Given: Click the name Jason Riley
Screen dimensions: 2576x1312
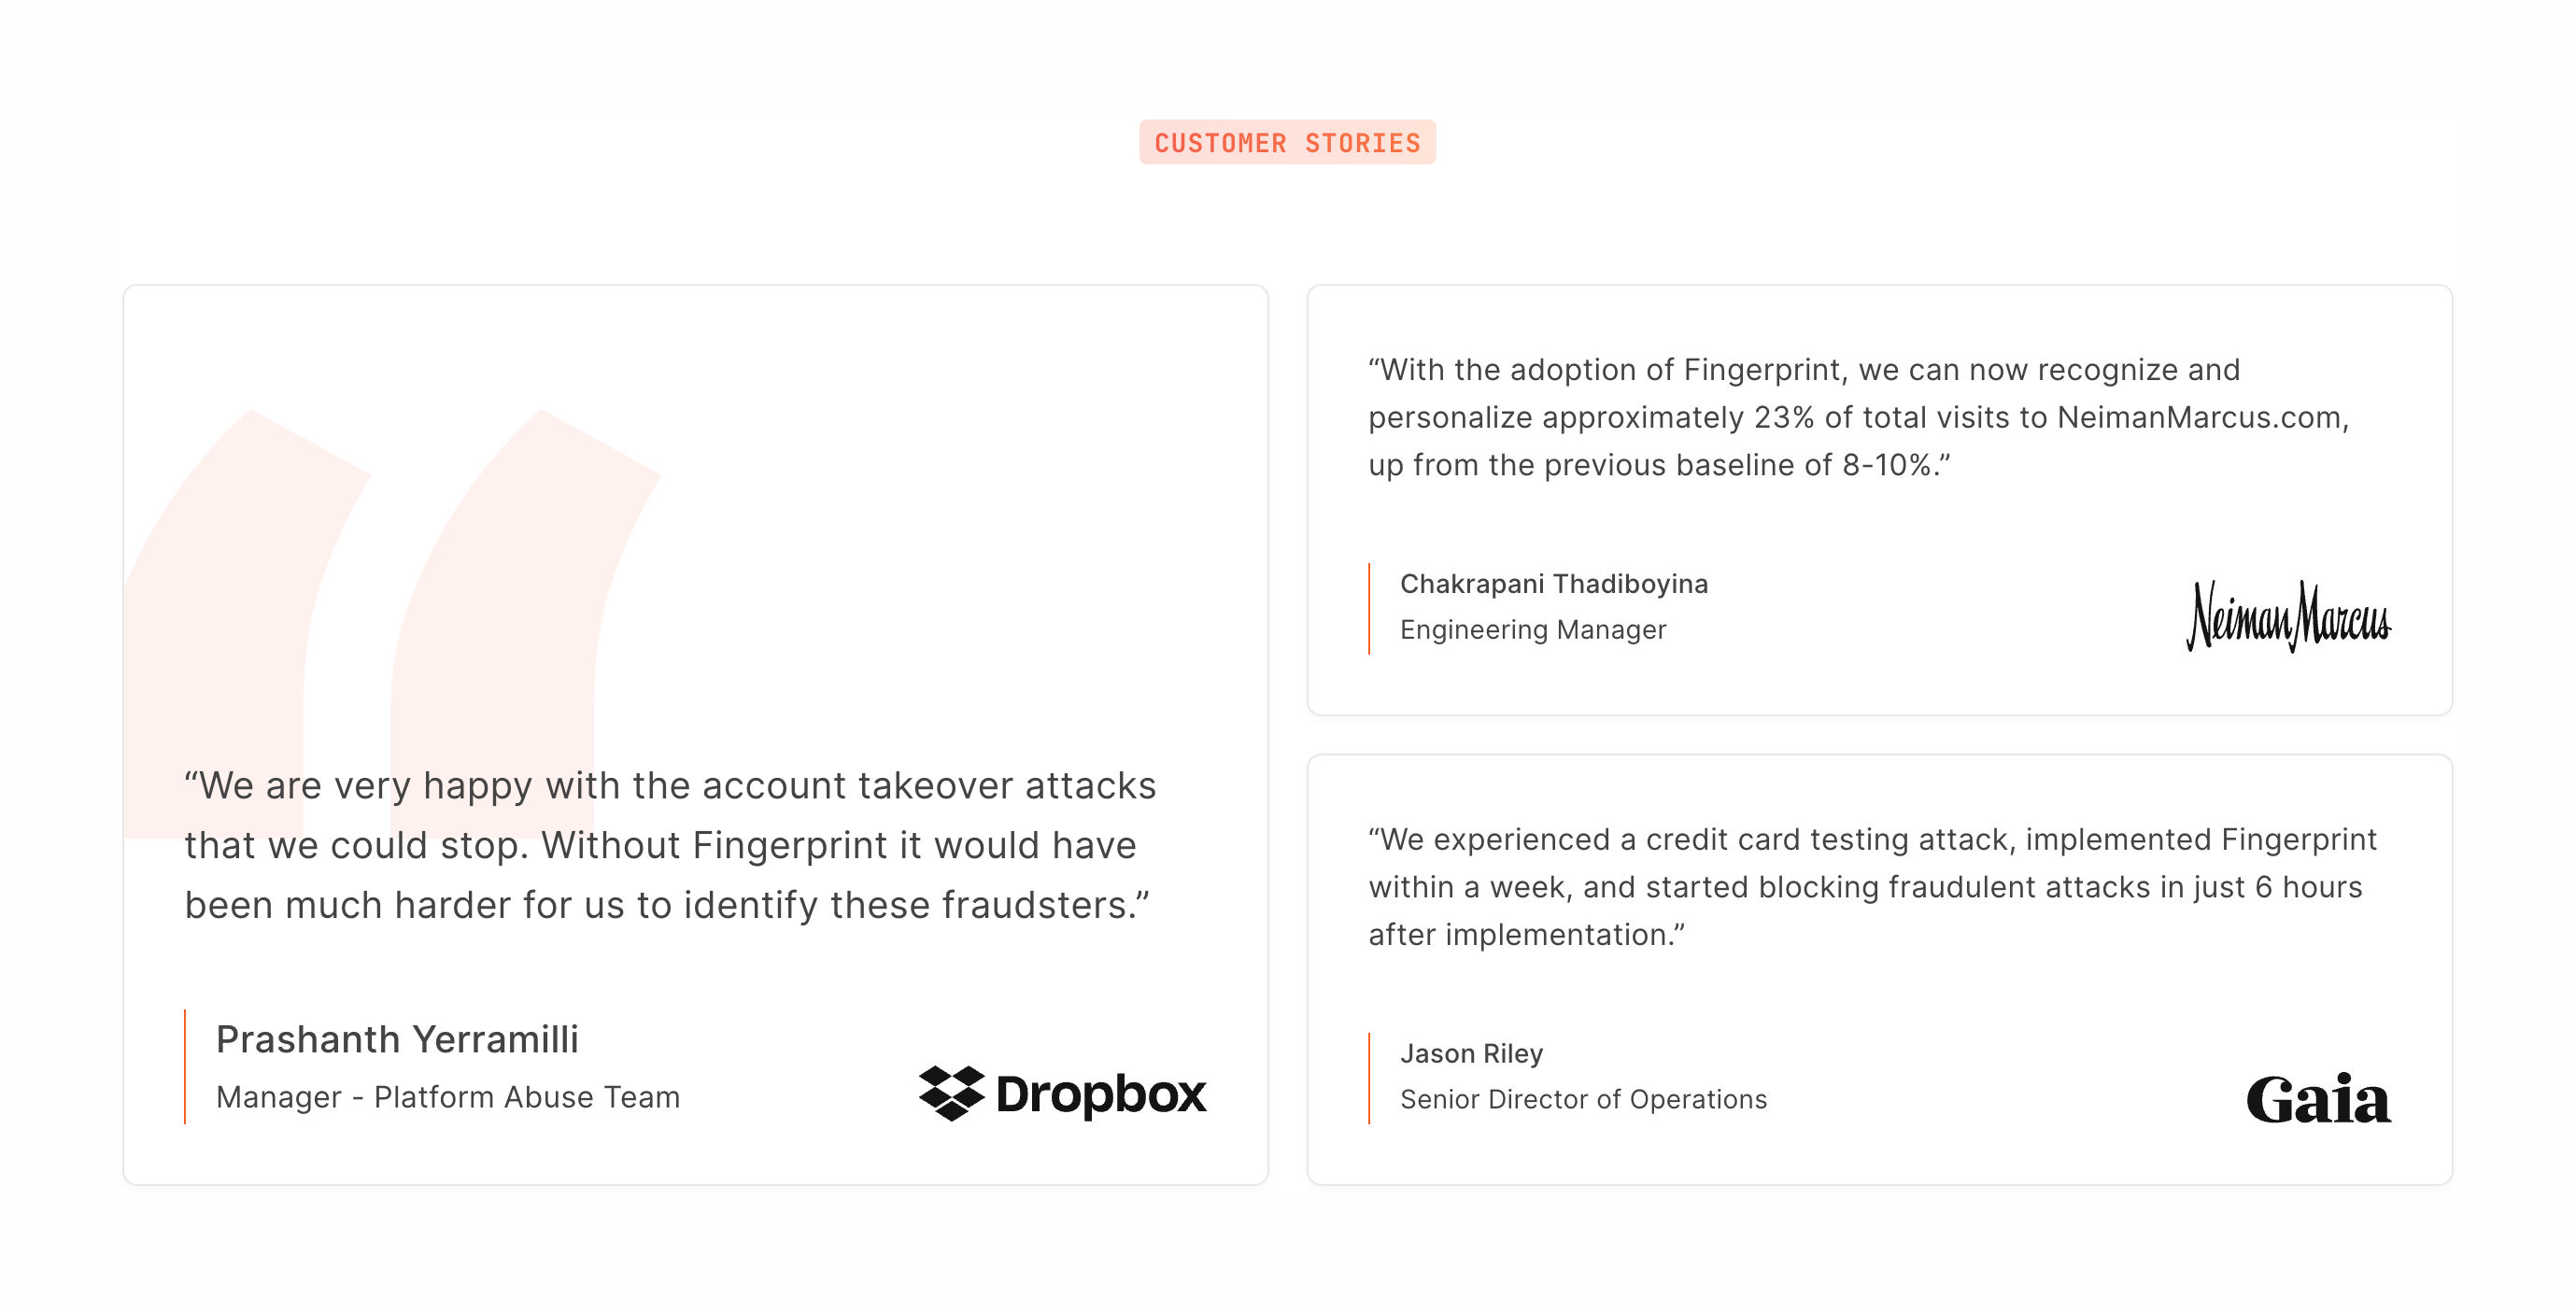Looking at the screenshot, I should pyautogui.click(x=1471, y=1053).
